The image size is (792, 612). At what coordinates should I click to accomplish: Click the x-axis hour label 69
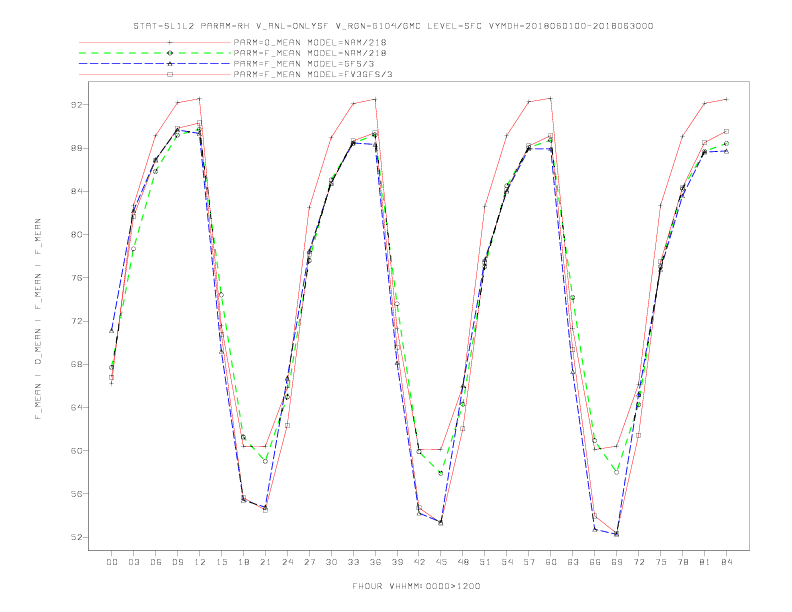pyautogui.click(x=617, y=562)
